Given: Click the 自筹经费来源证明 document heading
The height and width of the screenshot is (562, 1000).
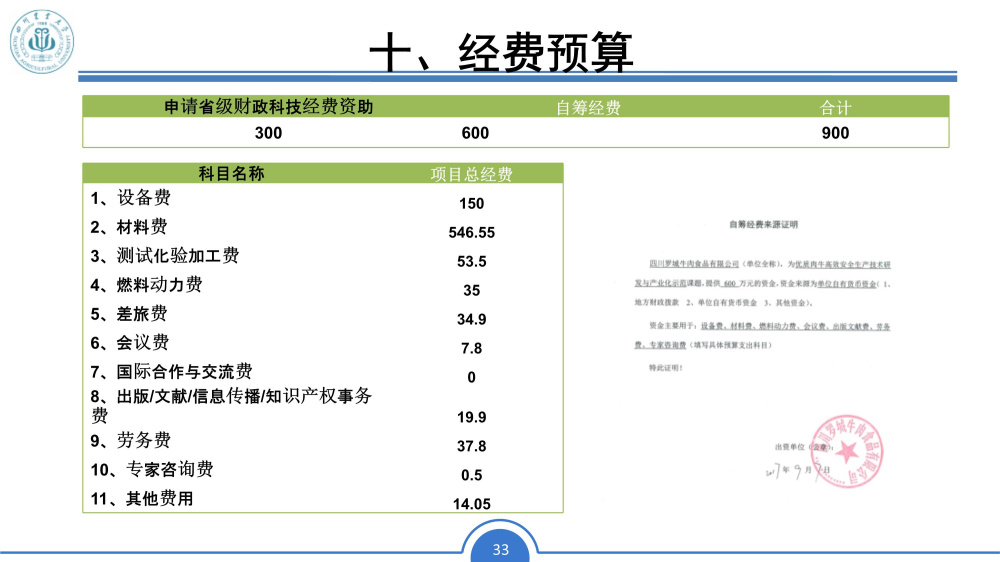Looking at the screenshot, I should pos(763,225).
